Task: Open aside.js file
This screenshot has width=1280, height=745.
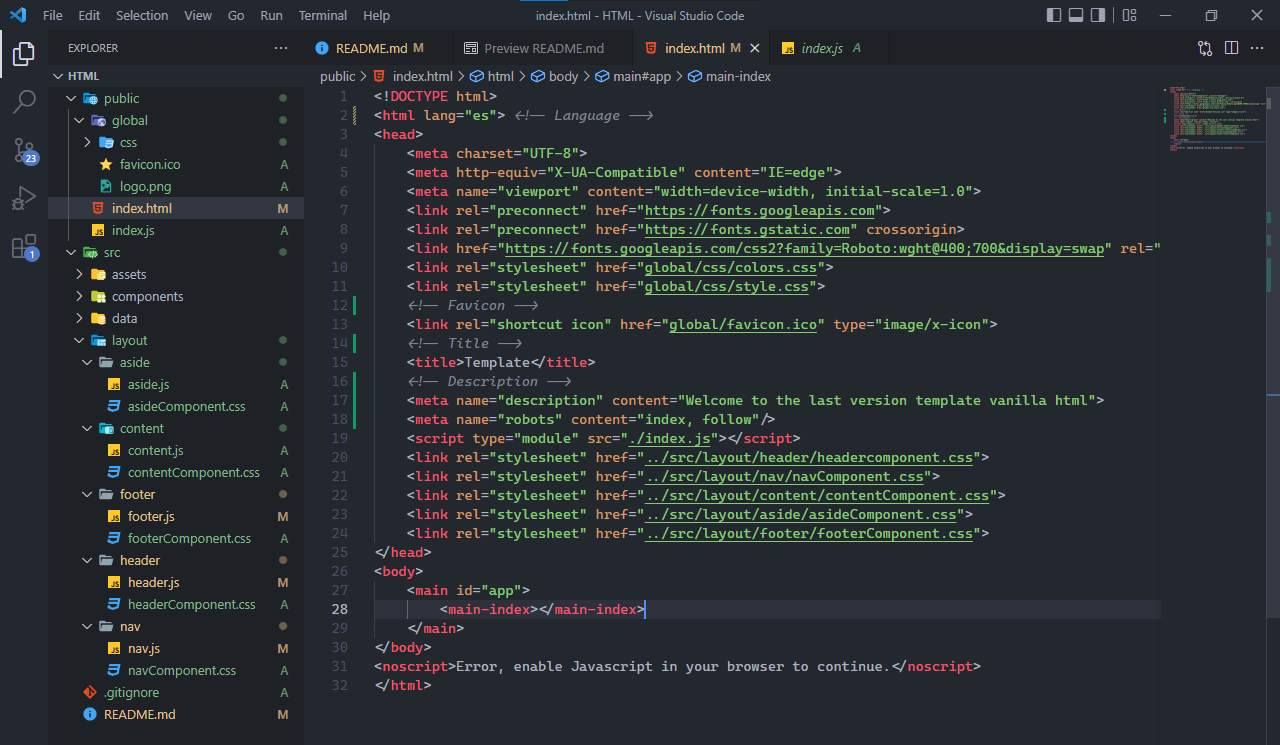Action: pyautogui.click(x=176, y=384)
